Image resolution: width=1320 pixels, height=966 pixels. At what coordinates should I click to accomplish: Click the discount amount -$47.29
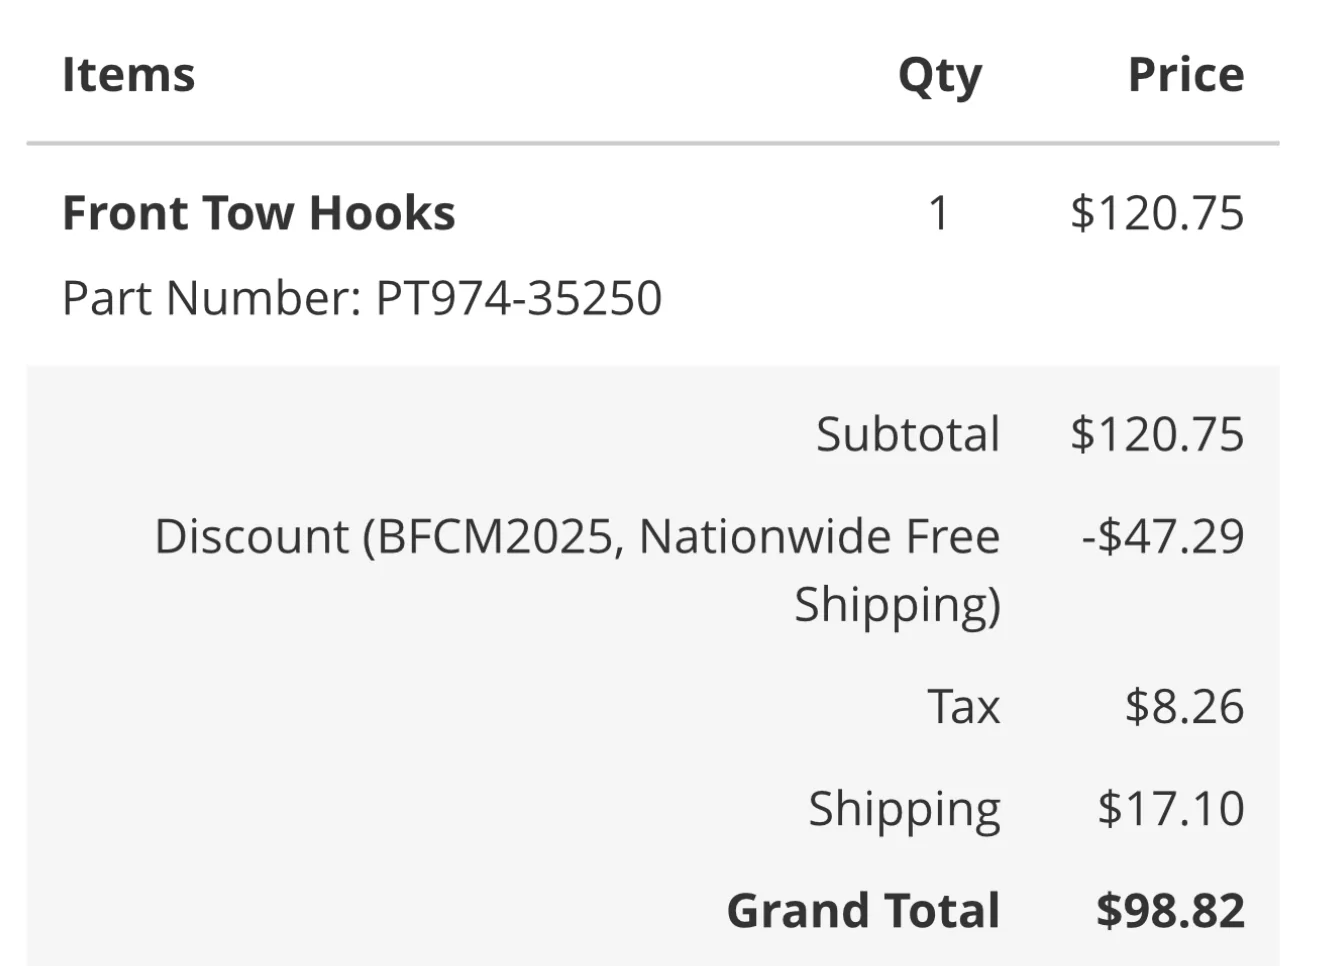point(1162,536)
